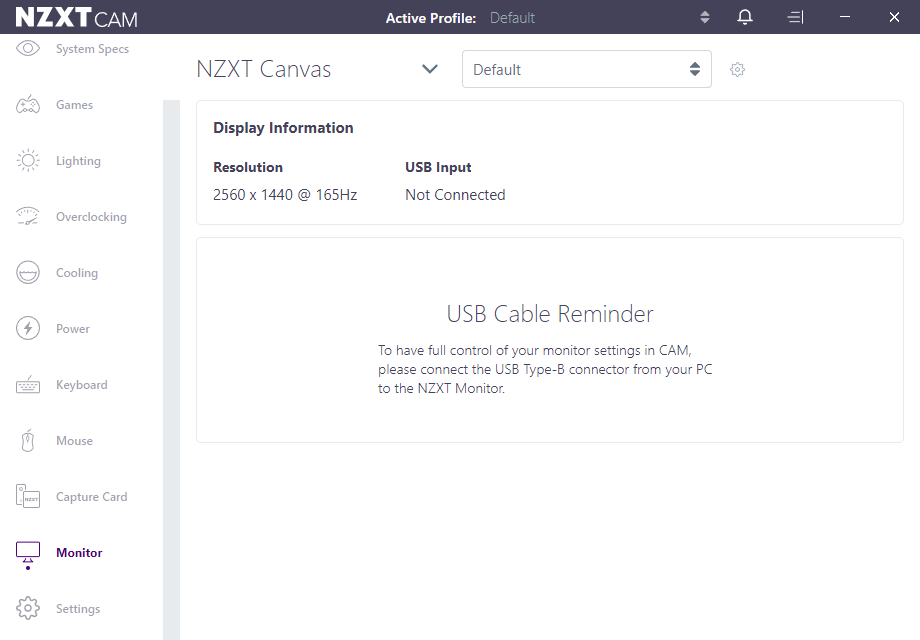Go to the Monitor section
Viewport: 920px width, 640px height.
[79, 553]
